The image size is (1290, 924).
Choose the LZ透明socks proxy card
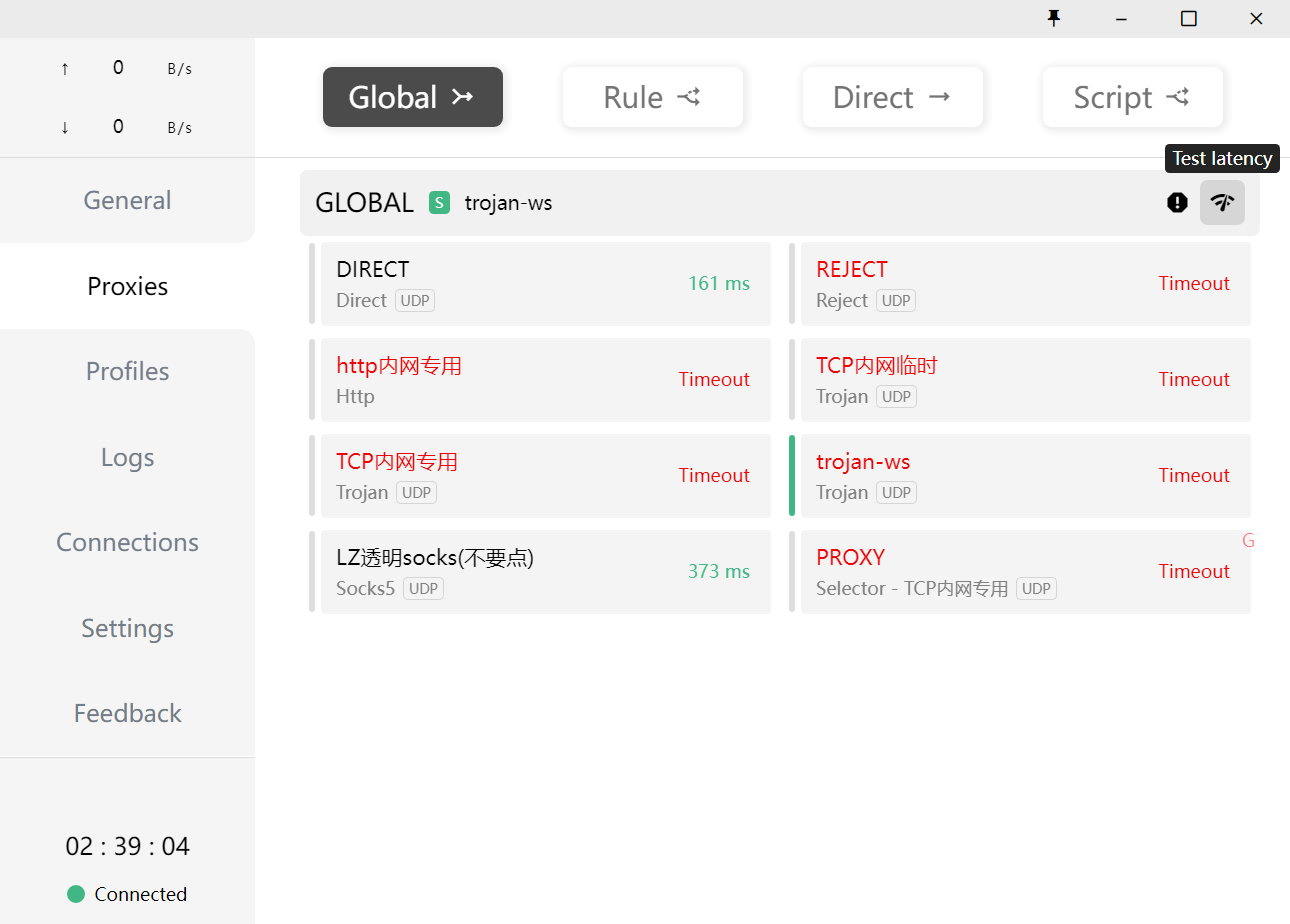click(545, 572)
